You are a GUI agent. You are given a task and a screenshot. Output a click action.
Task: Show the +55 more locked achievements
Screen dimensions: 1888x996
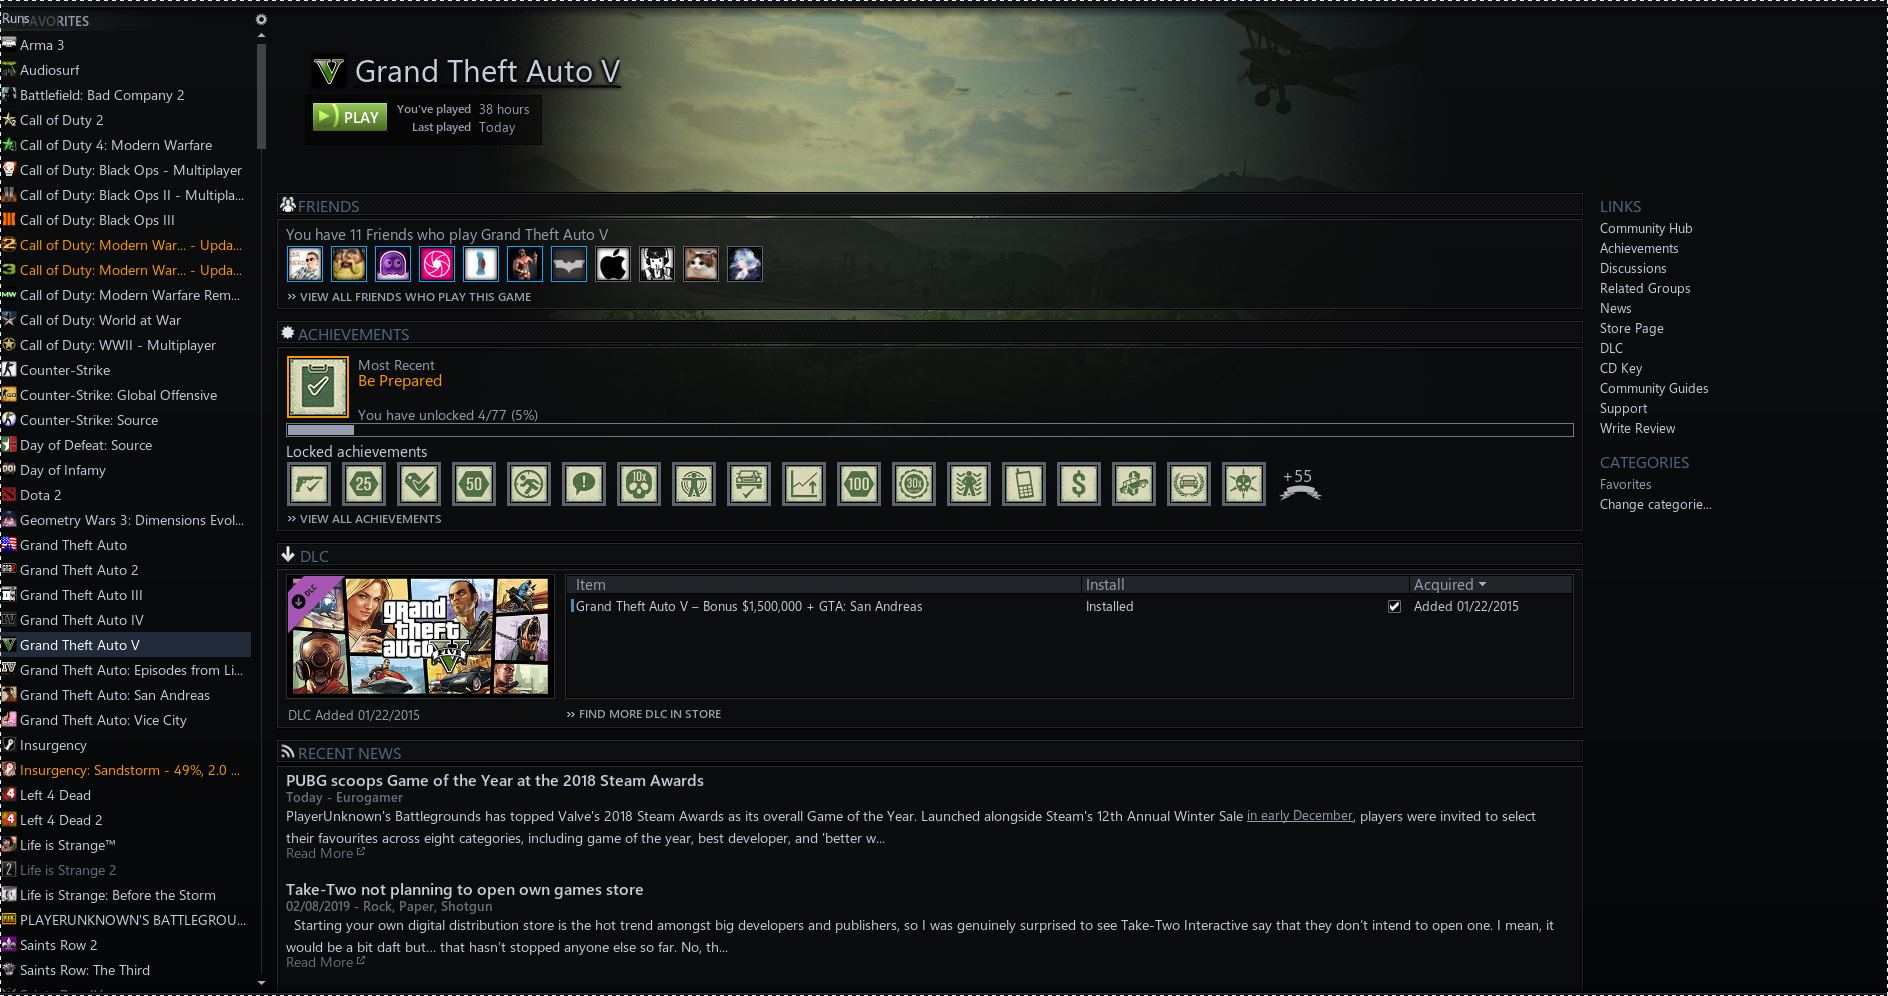coord(1299,484)
